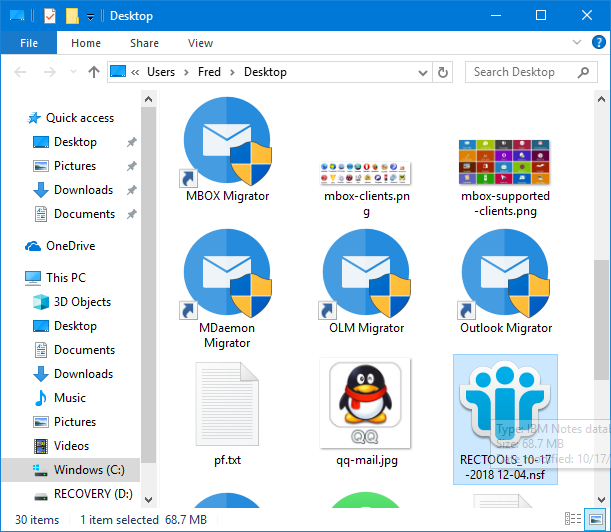Click the Explorer window system icon in title bar
Viewport: 611px width, 532px height.
pos(17,16)
